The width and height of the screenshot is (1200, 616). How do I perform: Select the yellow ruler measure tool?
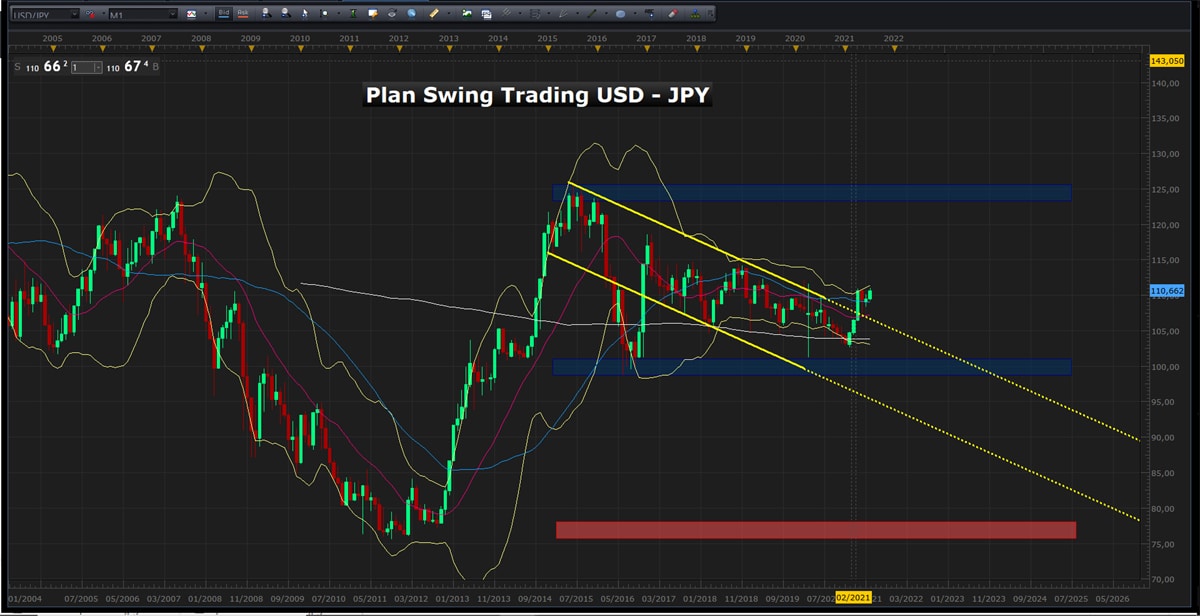[x=435, y=14]
